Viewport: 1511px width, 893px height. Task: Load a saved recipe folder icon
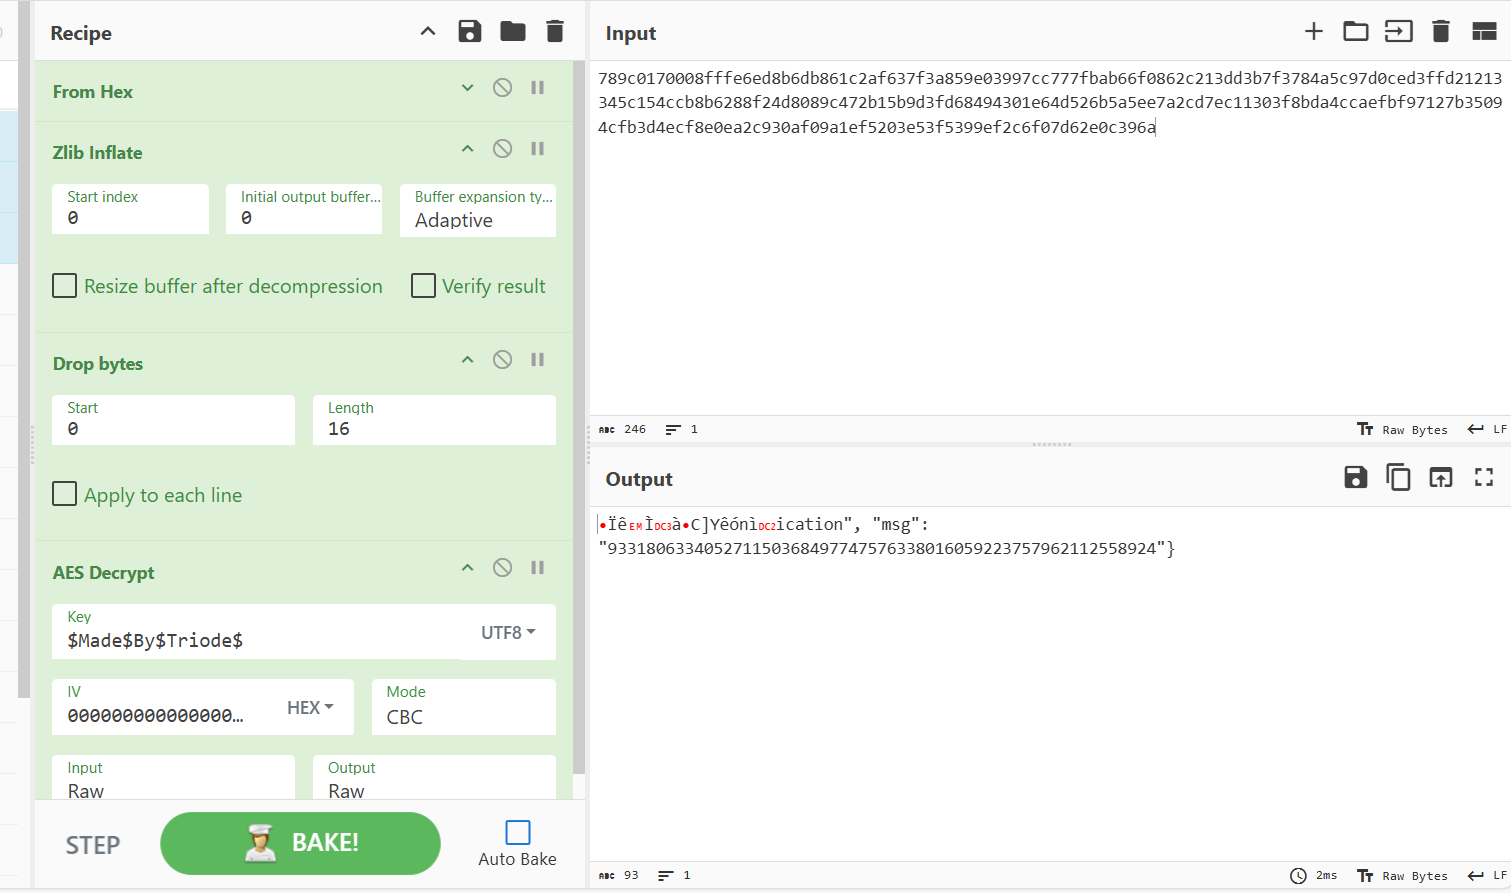513,32
